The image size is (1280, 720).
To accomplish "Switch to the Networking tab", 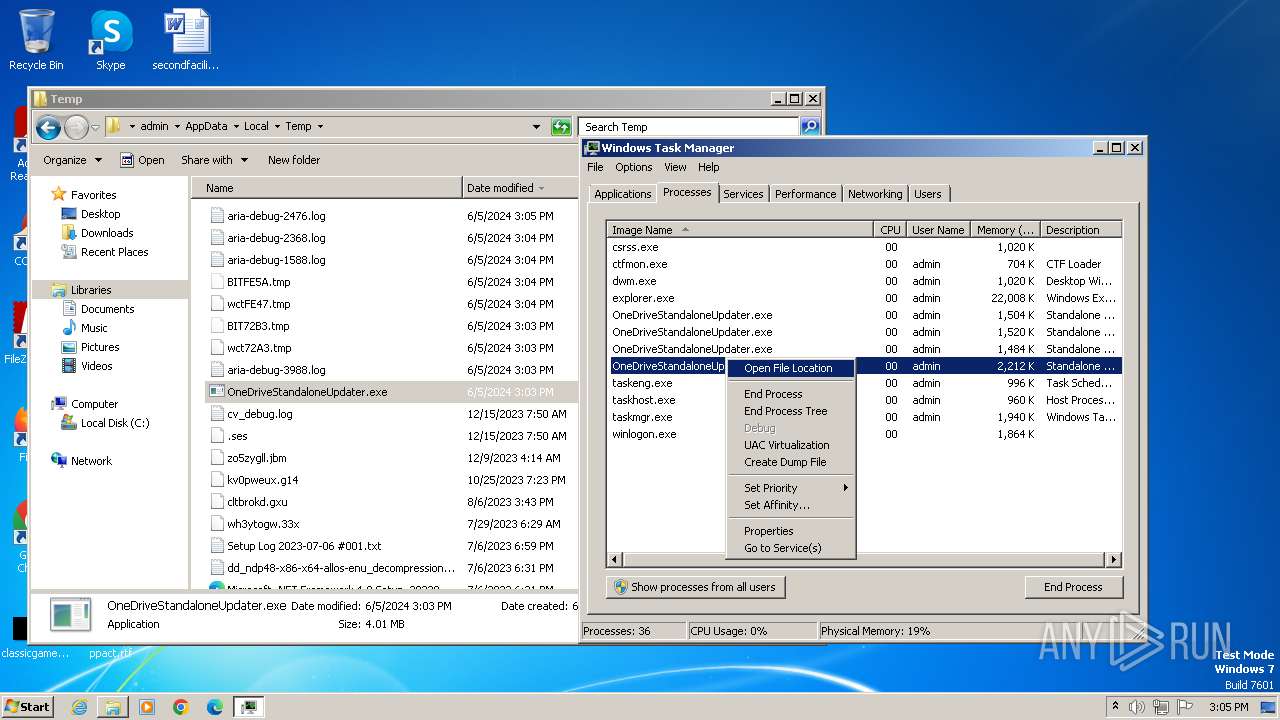I will pyautogui.click(x=874, y=194).
